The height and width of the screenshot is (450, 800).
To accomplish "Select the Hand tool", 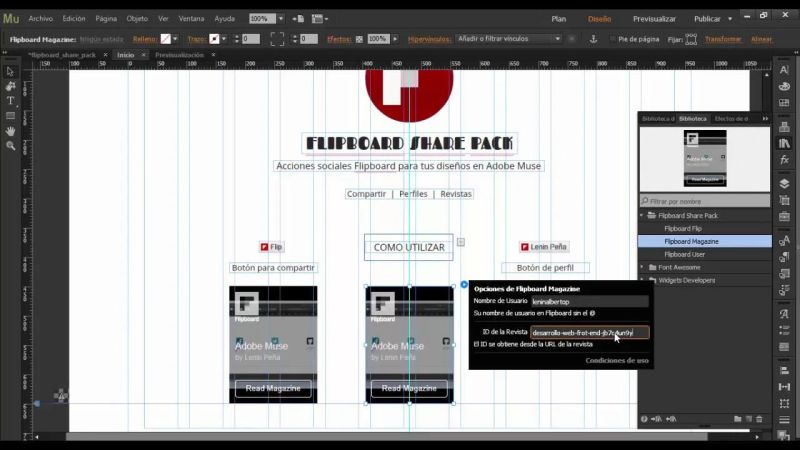I will click(x=10, y=131).
